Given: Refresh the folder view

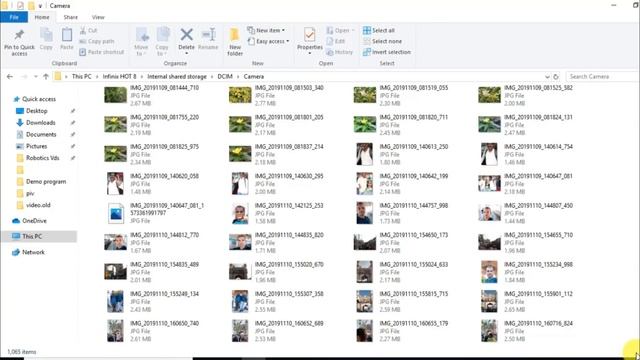Looking at the screenshot, I should [556, 76].
